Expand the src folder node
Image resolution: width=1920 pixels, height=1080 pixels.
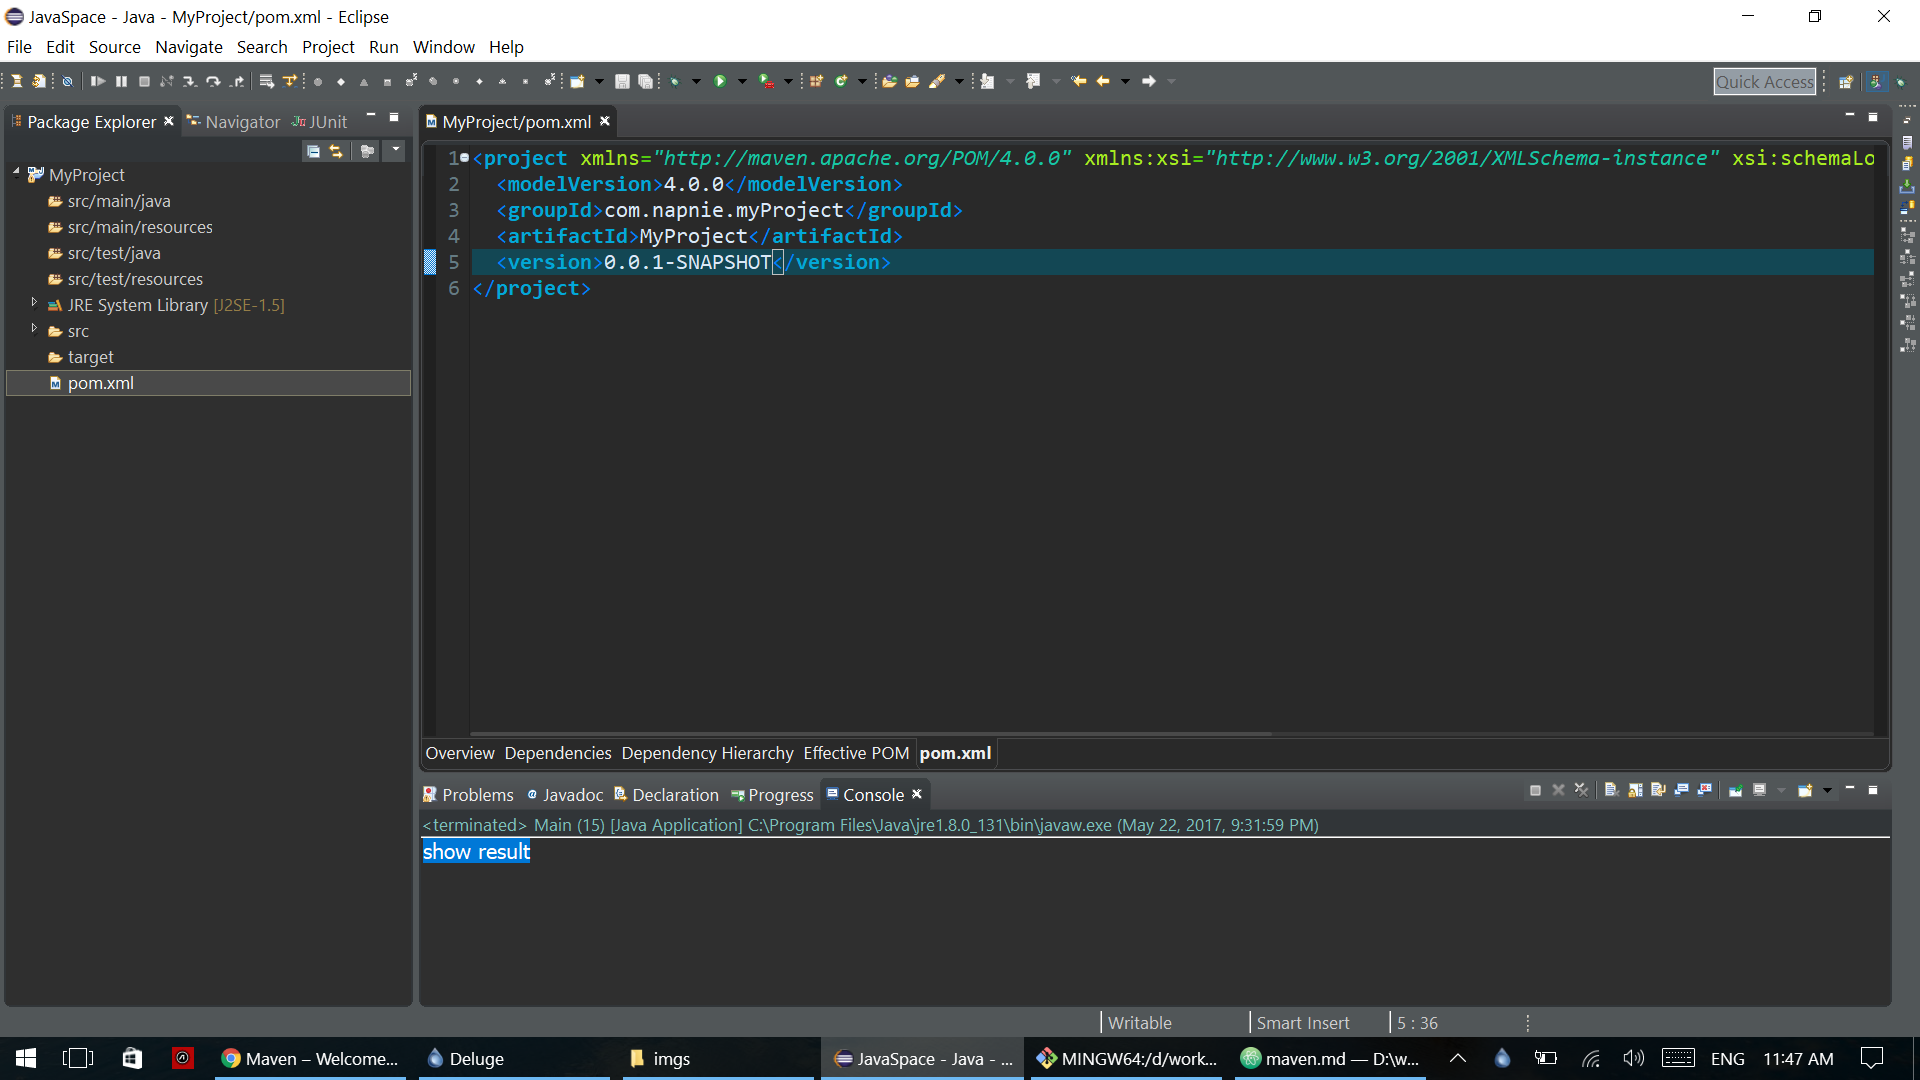point(34,328)
